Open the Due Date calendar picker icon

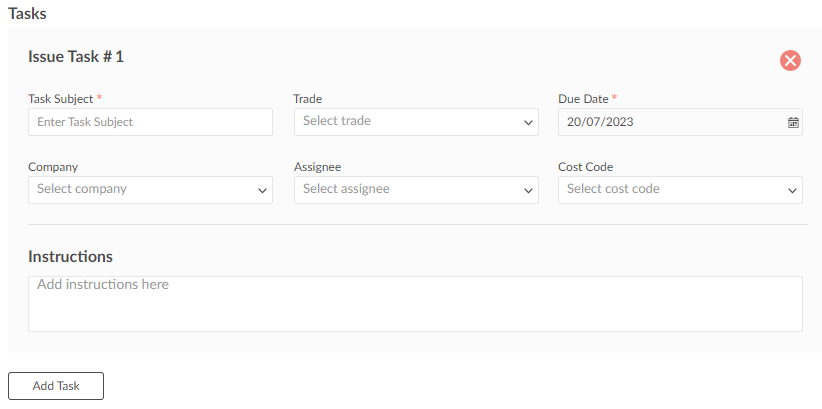click(x=793, y=123)
